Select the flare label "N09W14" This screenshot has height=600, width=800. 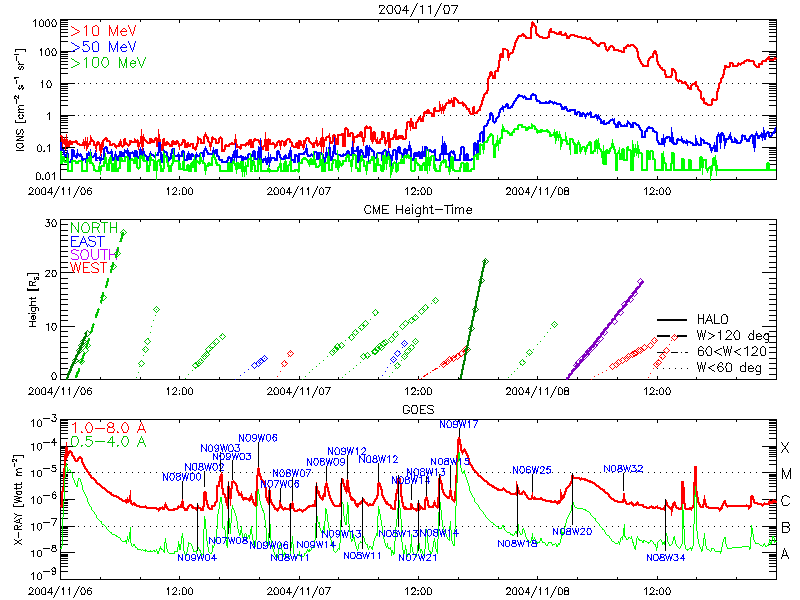(x=316, y=544)
